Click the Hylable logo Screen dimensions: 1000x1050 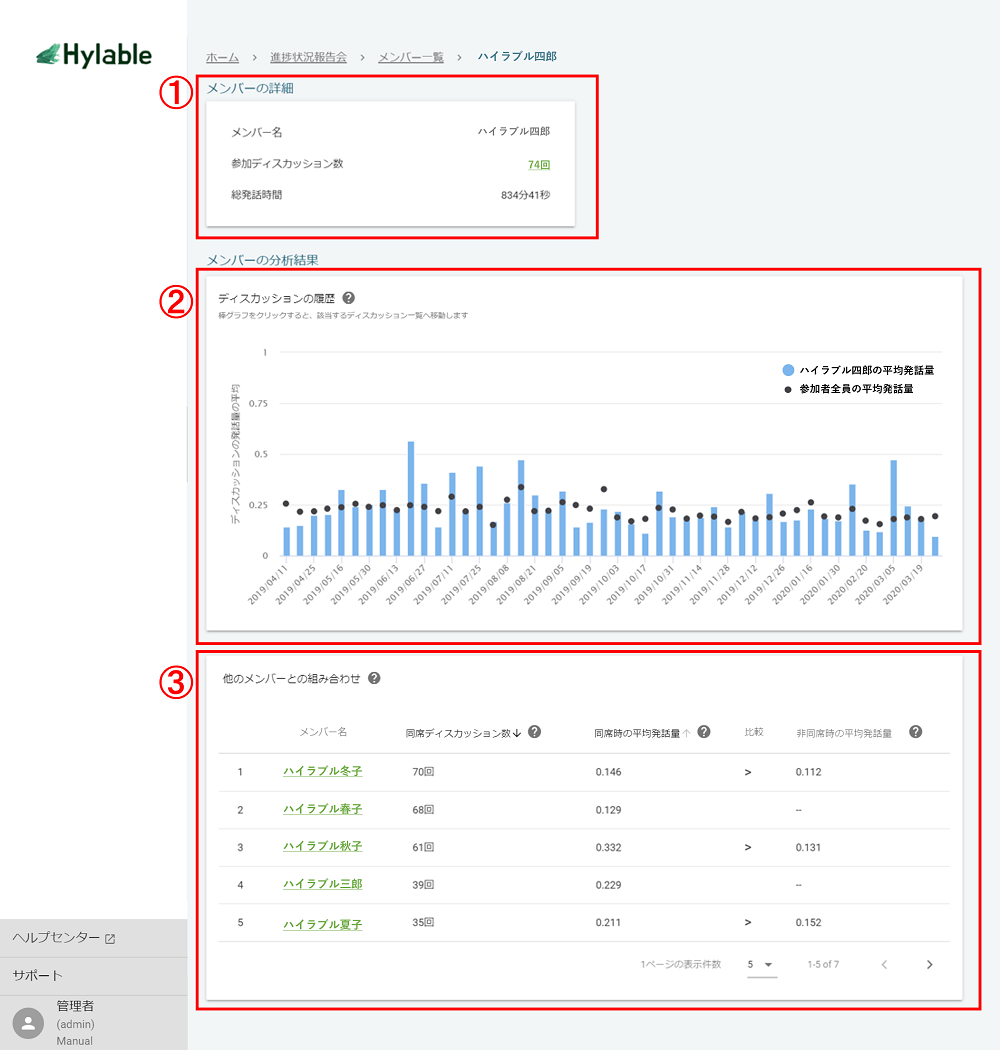pos(93,55)
